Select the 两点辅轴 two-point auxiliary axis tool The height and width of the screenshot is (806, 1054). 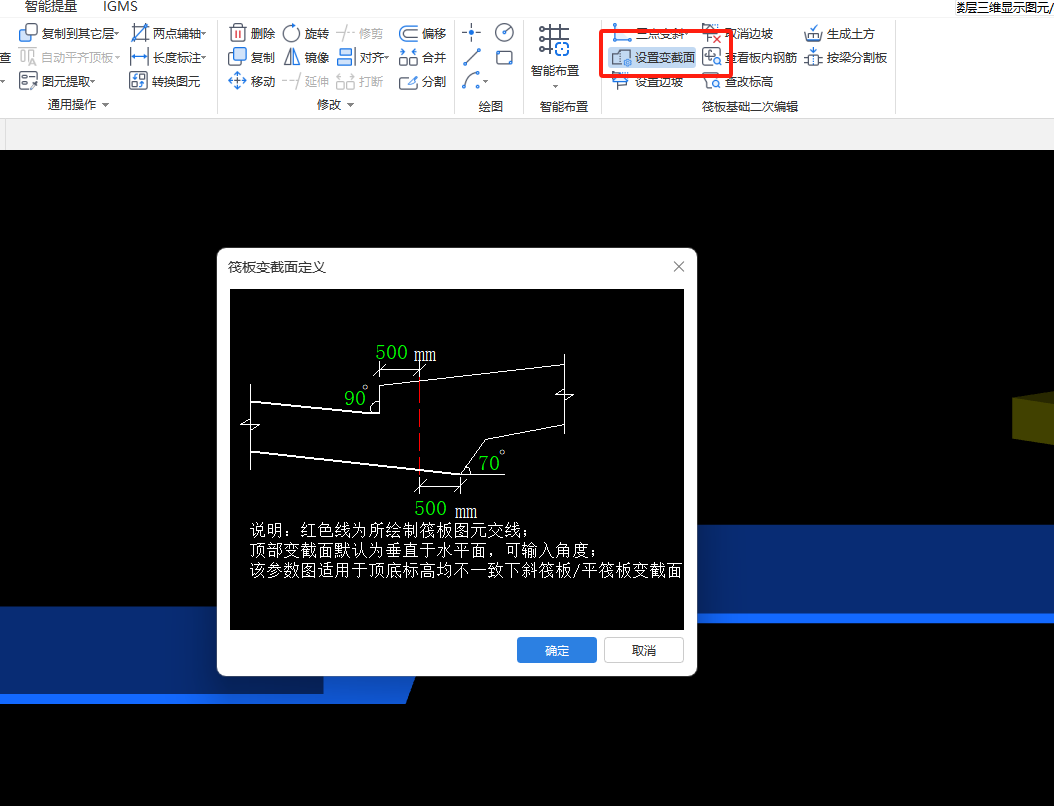coord(168,33)
